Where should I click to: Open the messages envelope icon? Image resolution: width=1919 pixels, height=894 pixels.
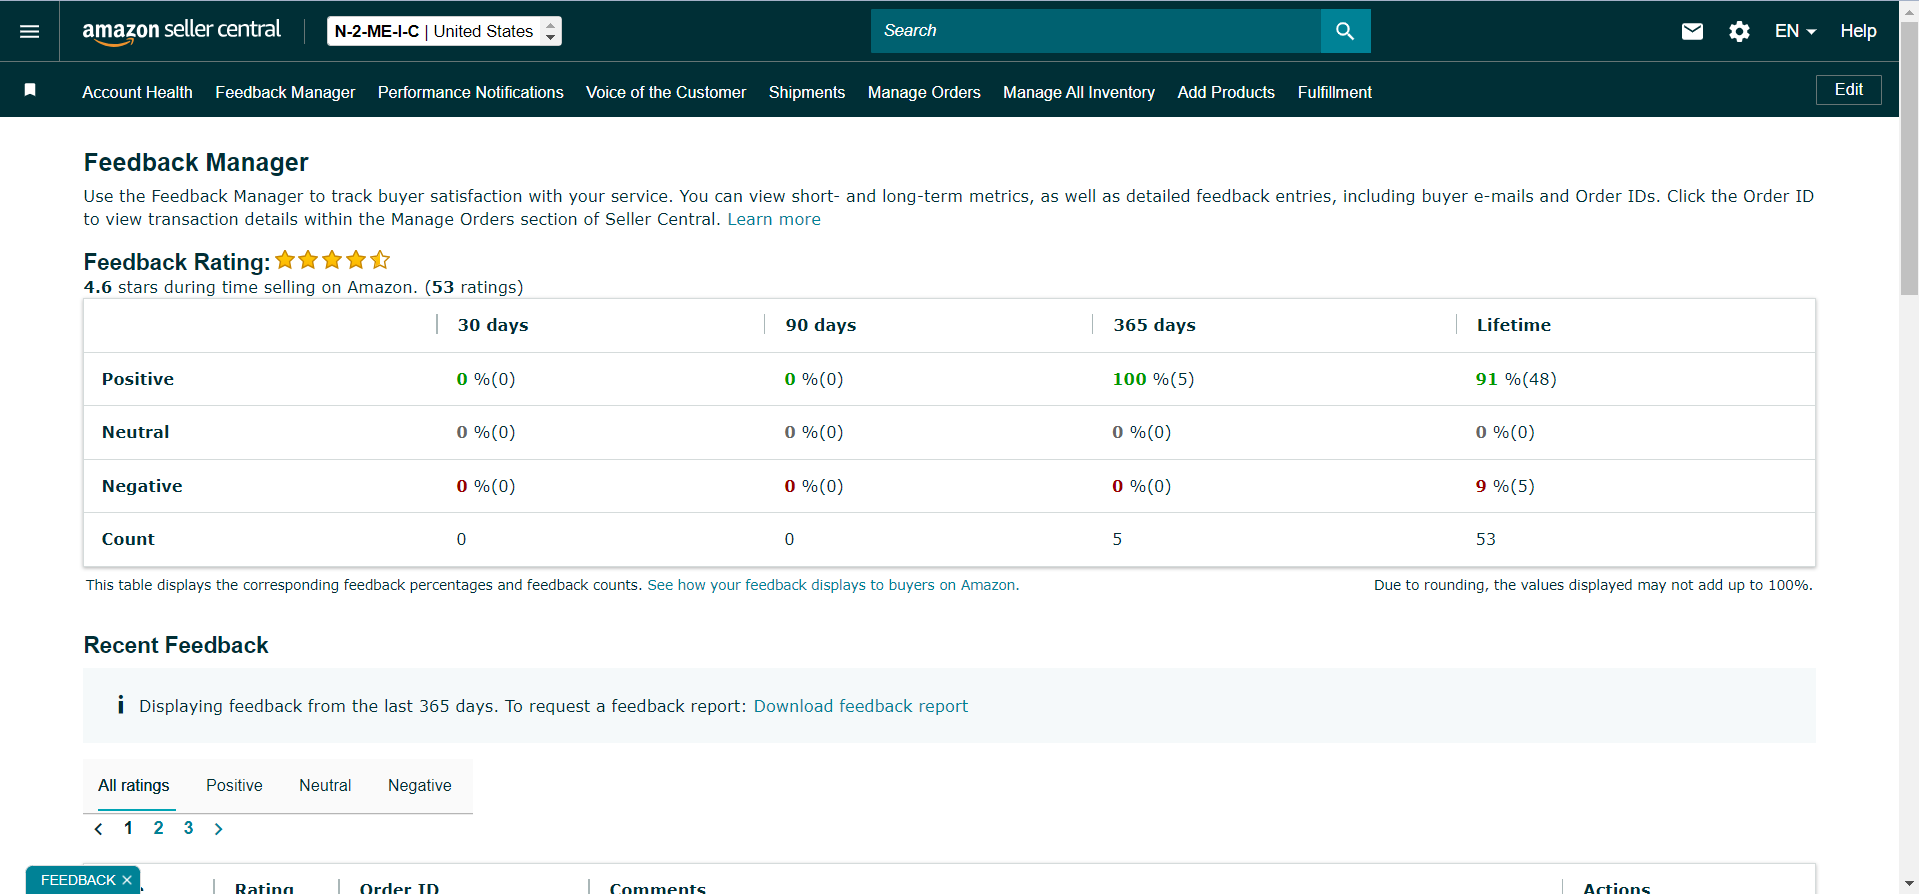click(1692, 31)
